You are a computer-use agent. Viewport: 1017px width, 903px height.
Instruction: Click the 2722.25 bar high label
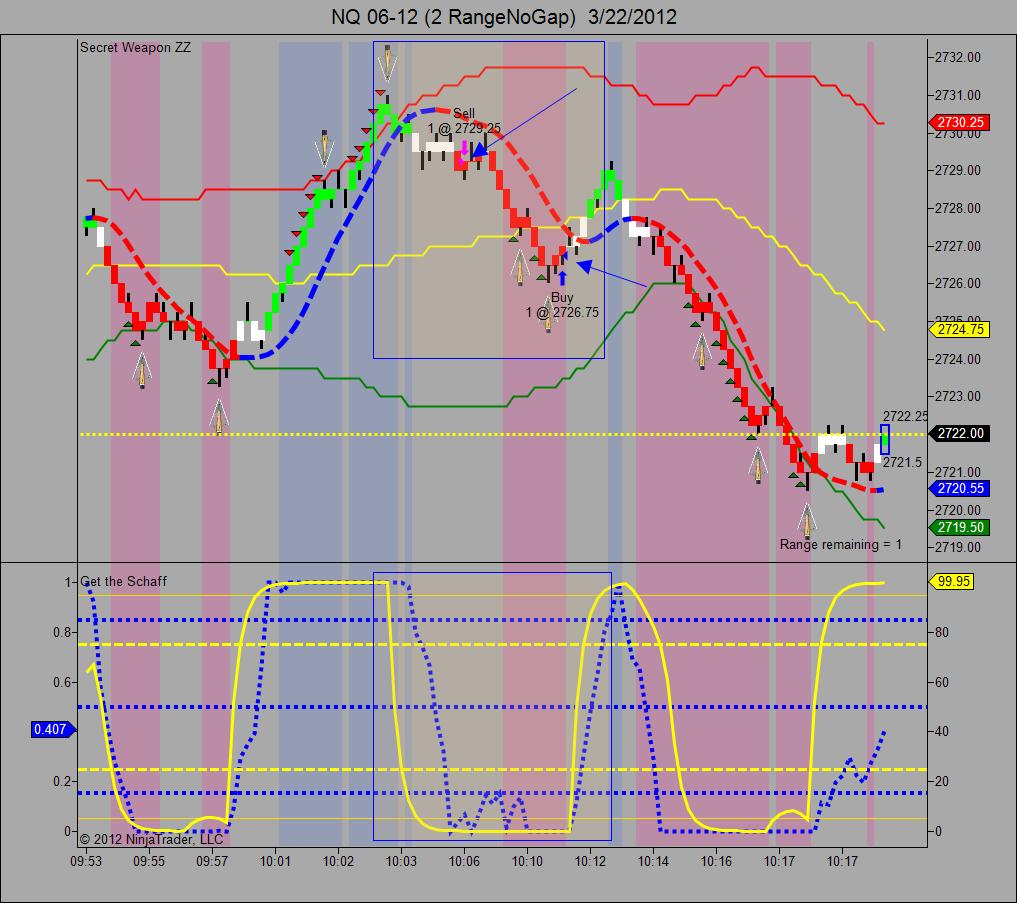coord(905,416)
